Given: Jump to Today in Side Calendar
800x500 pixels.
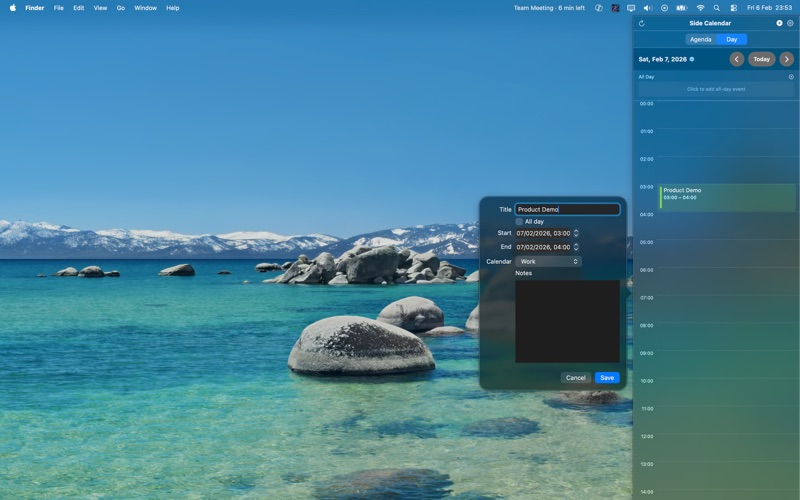Looking at the screenshot, I should click(x=761, y=59).
